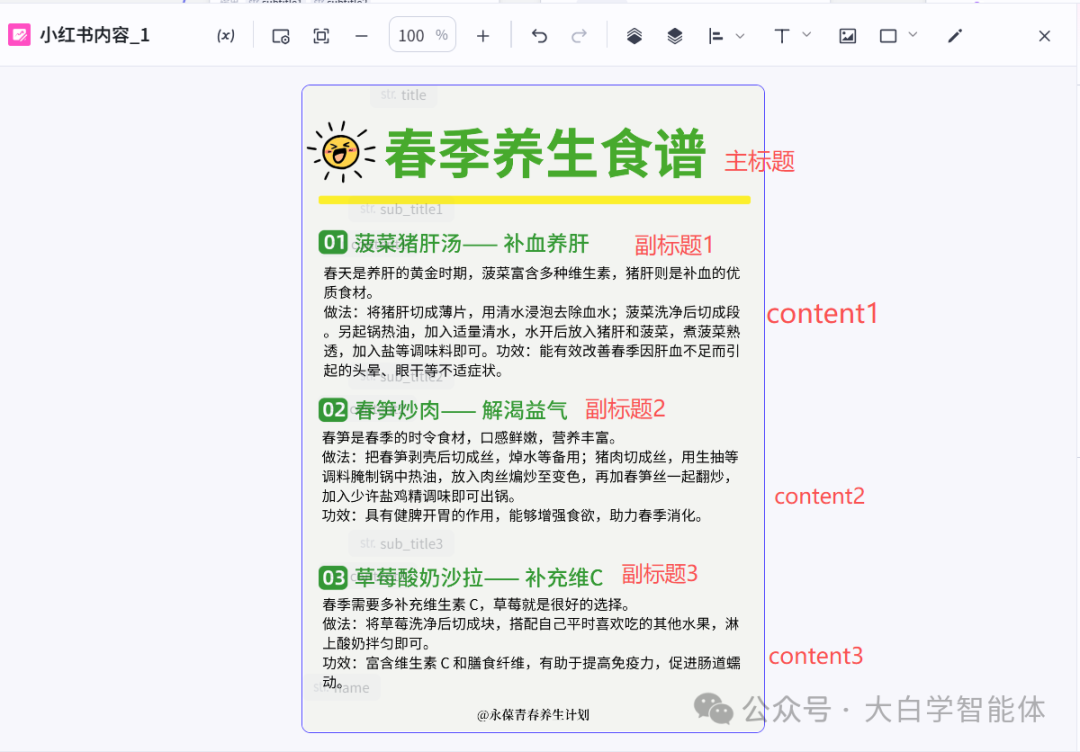Select the paragraph starting 春天是养肝的黄金时期
The image size is (1080, 752).
tap(532, 322)
